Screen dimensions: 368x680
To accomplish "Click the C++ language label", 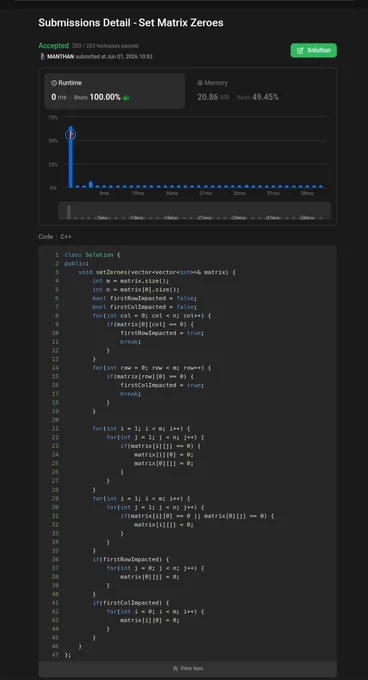I will pyautogui.click(x=66, y=237).
